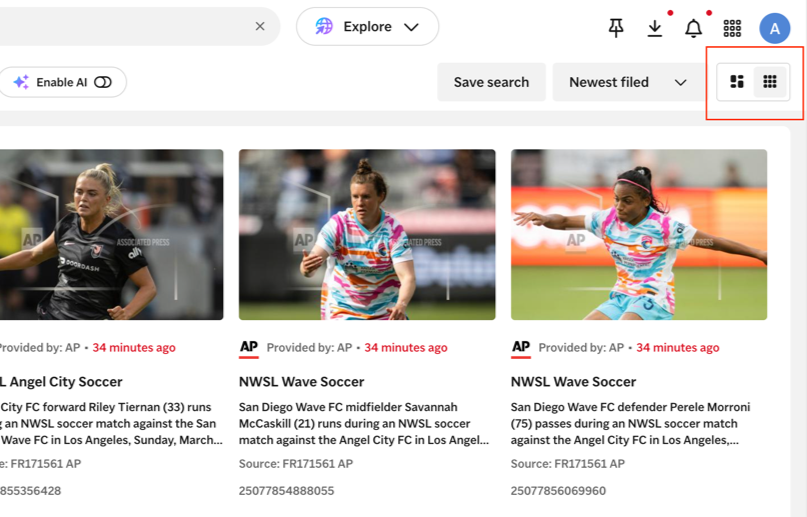Click the Riley Tiernan caption text
The width and height of the screenshot is (807, 517).
(x=111, y=423)
